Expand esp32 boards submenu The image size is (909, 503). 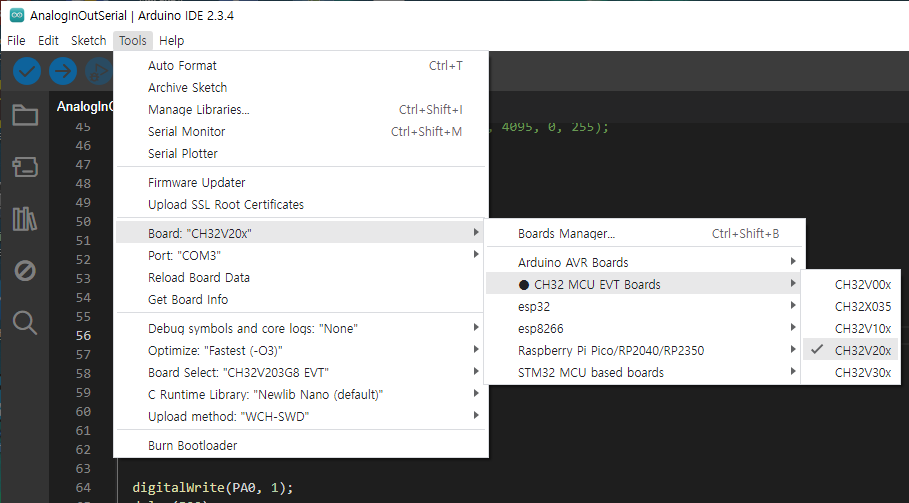tap(644, 307)
